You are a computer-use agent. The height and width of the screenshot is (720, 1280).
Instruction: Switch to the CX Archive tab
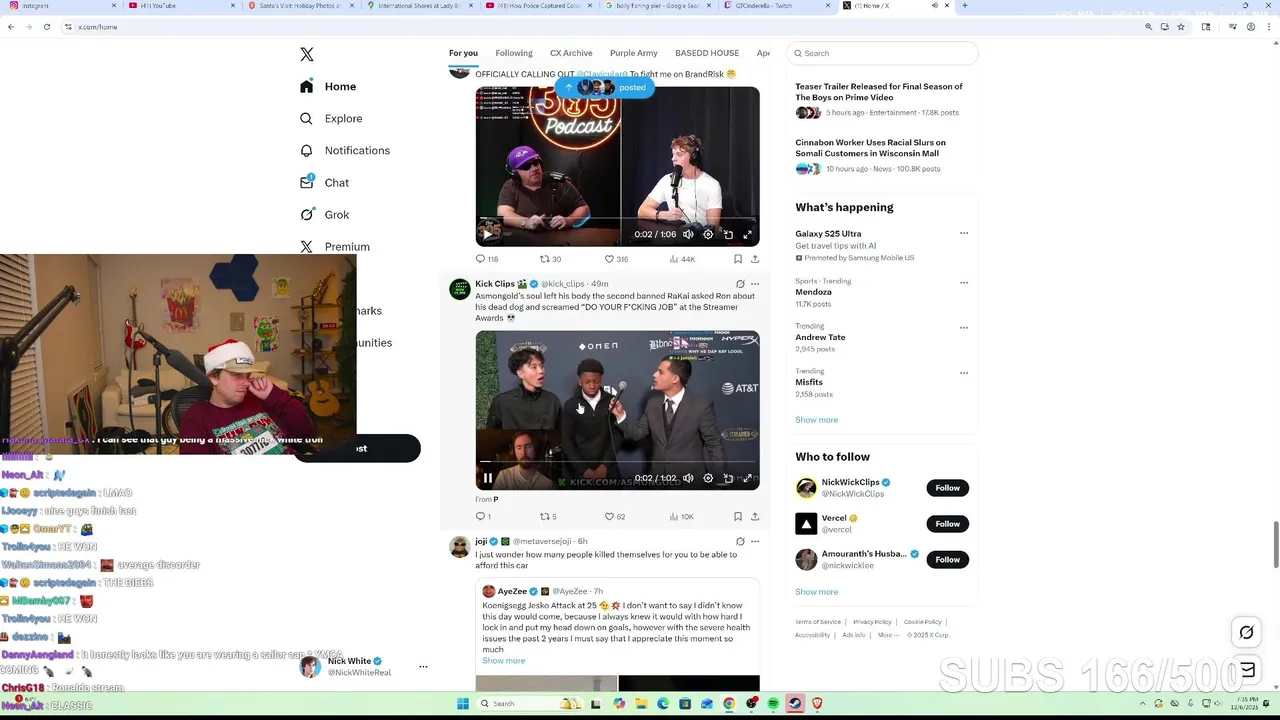[x=571, y=53]
